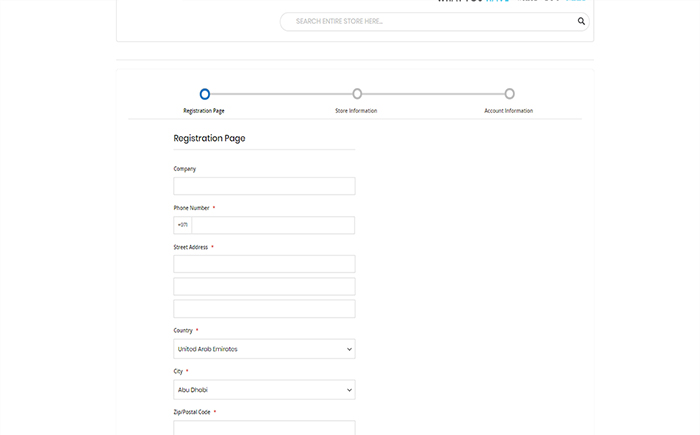Click the search magnifier icon
Image resolution: width=700 pixels, height=435 pixels.
[x=581, y=21]
